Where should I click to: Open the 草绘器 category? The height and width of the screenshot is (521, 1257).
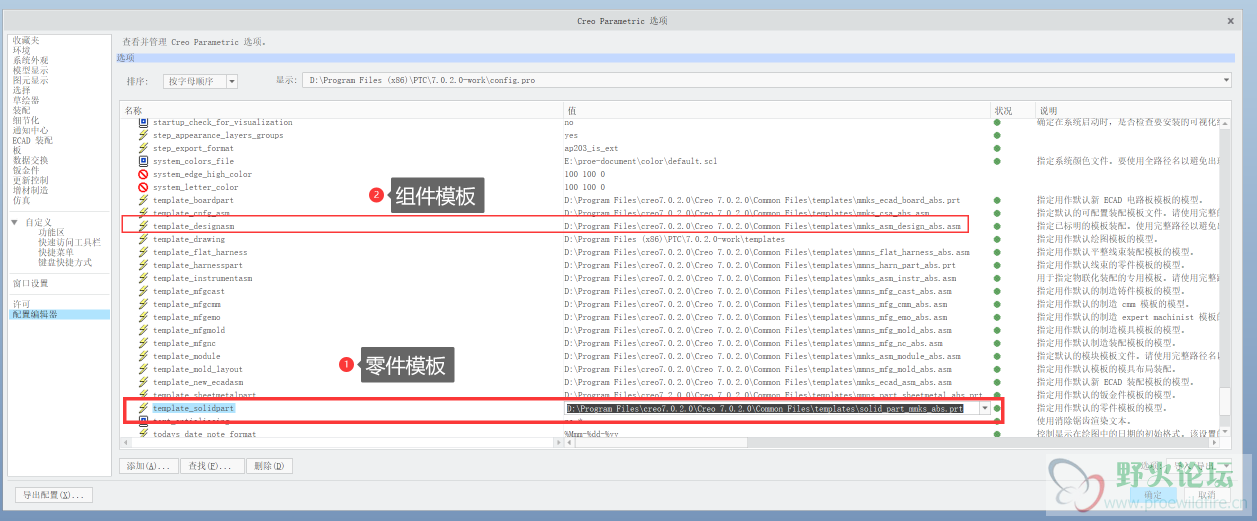point(26,100)
